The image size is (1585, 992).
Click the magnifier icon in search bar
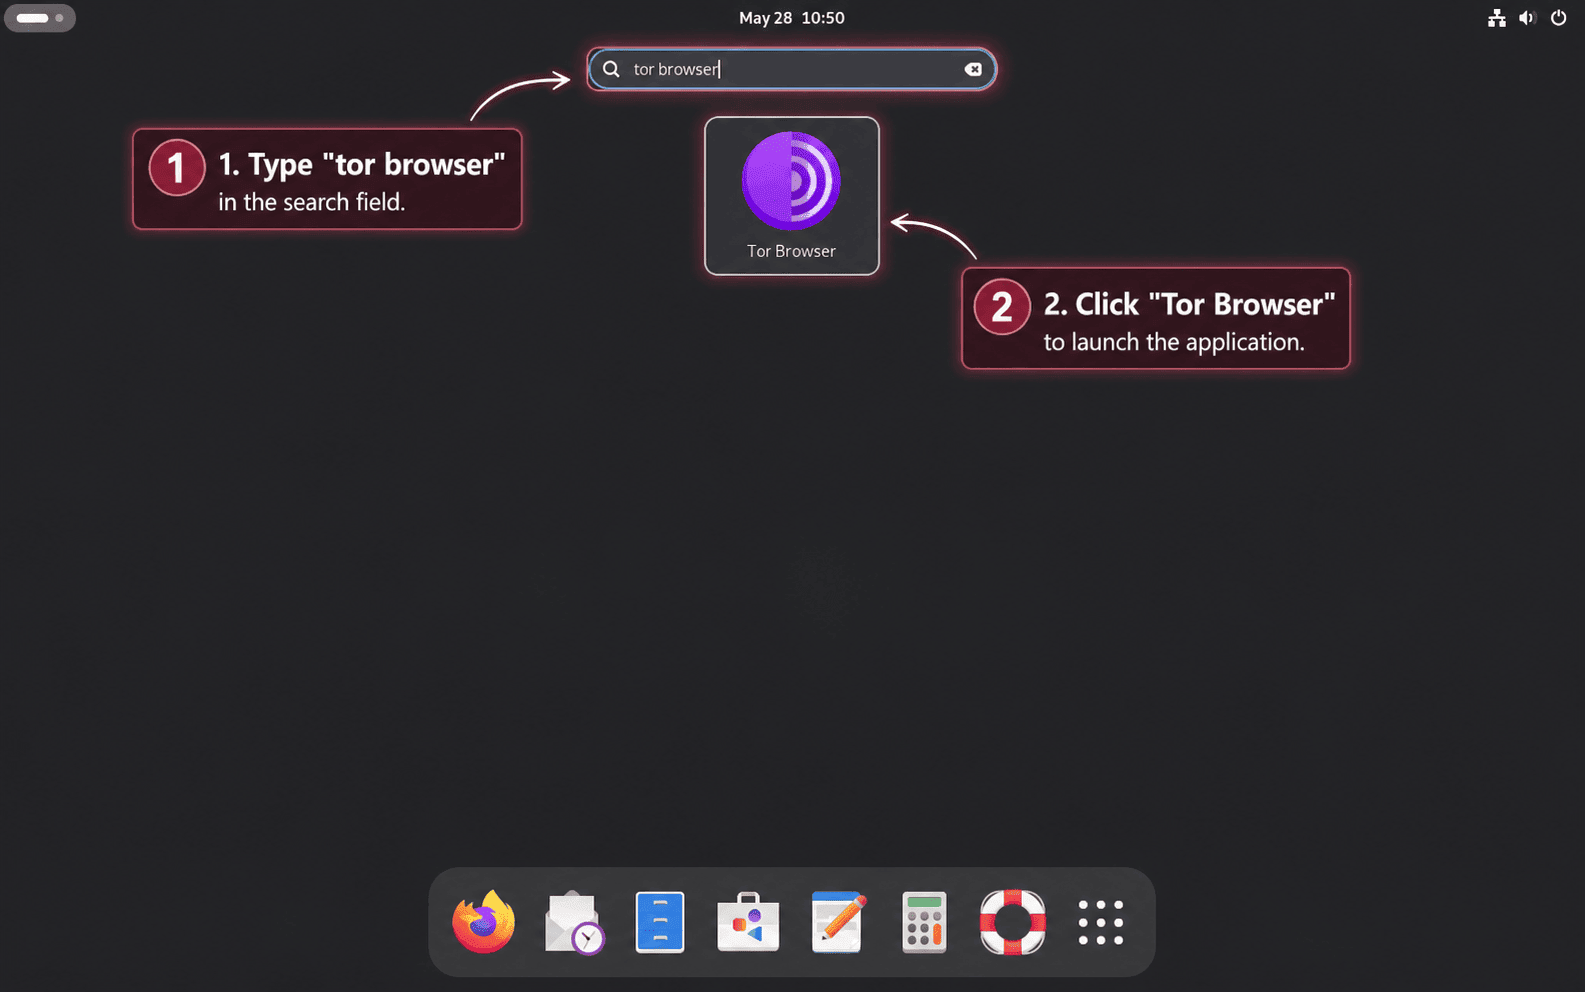pyautogui.click(x=611, y=69)
